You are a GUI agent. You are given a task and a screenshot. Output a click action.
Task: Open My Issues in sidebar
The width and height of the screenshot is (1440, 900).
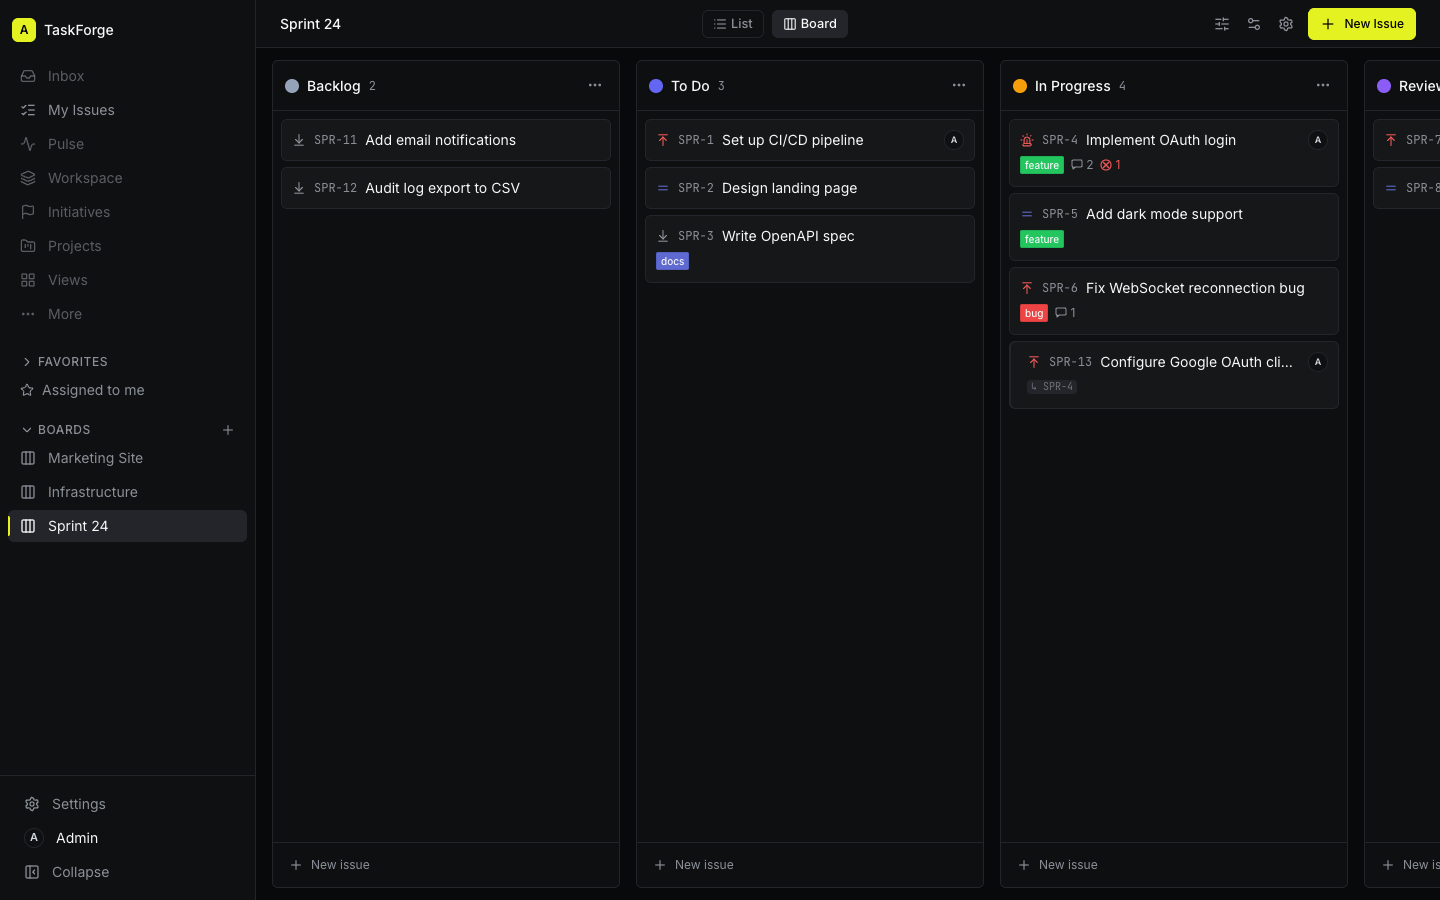point(127,110)
